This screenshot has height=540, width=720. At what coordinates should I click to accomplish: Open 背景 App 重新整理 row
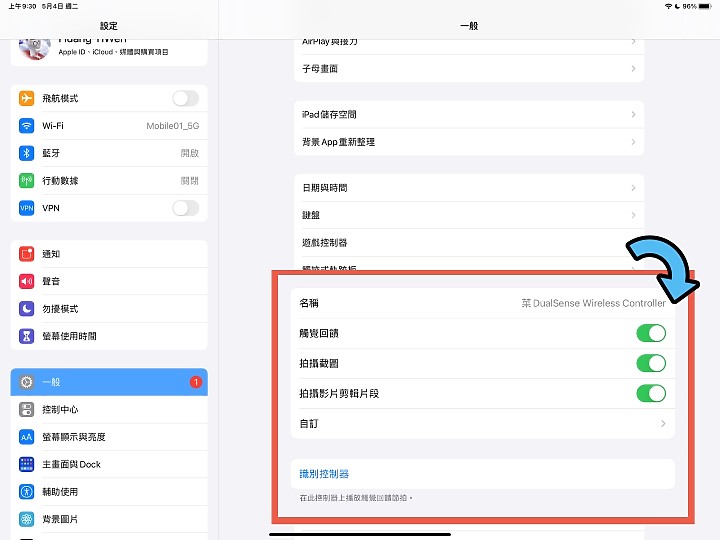pos(469,142)
